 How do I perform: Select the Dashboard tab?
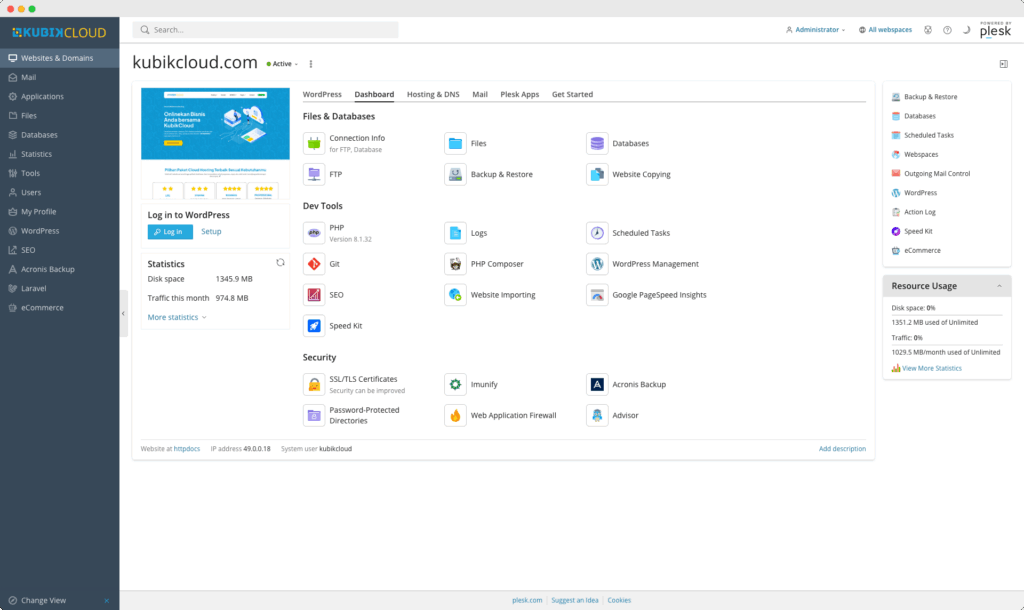click(374, 95)
